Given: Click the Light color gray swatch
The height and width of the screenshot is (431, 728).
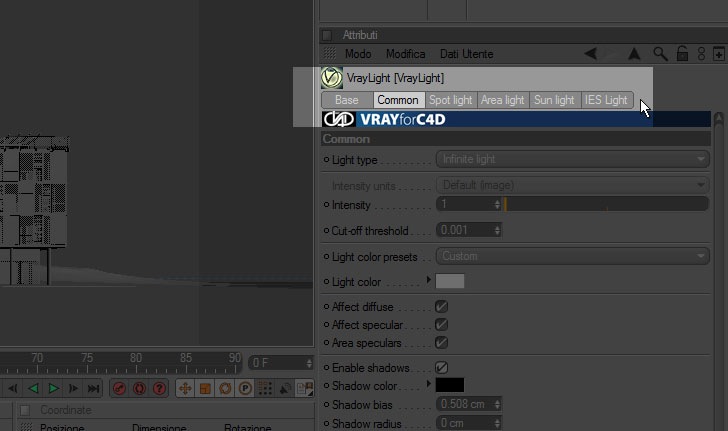Looking at the screenshot, I should click(x=449, y=281).
